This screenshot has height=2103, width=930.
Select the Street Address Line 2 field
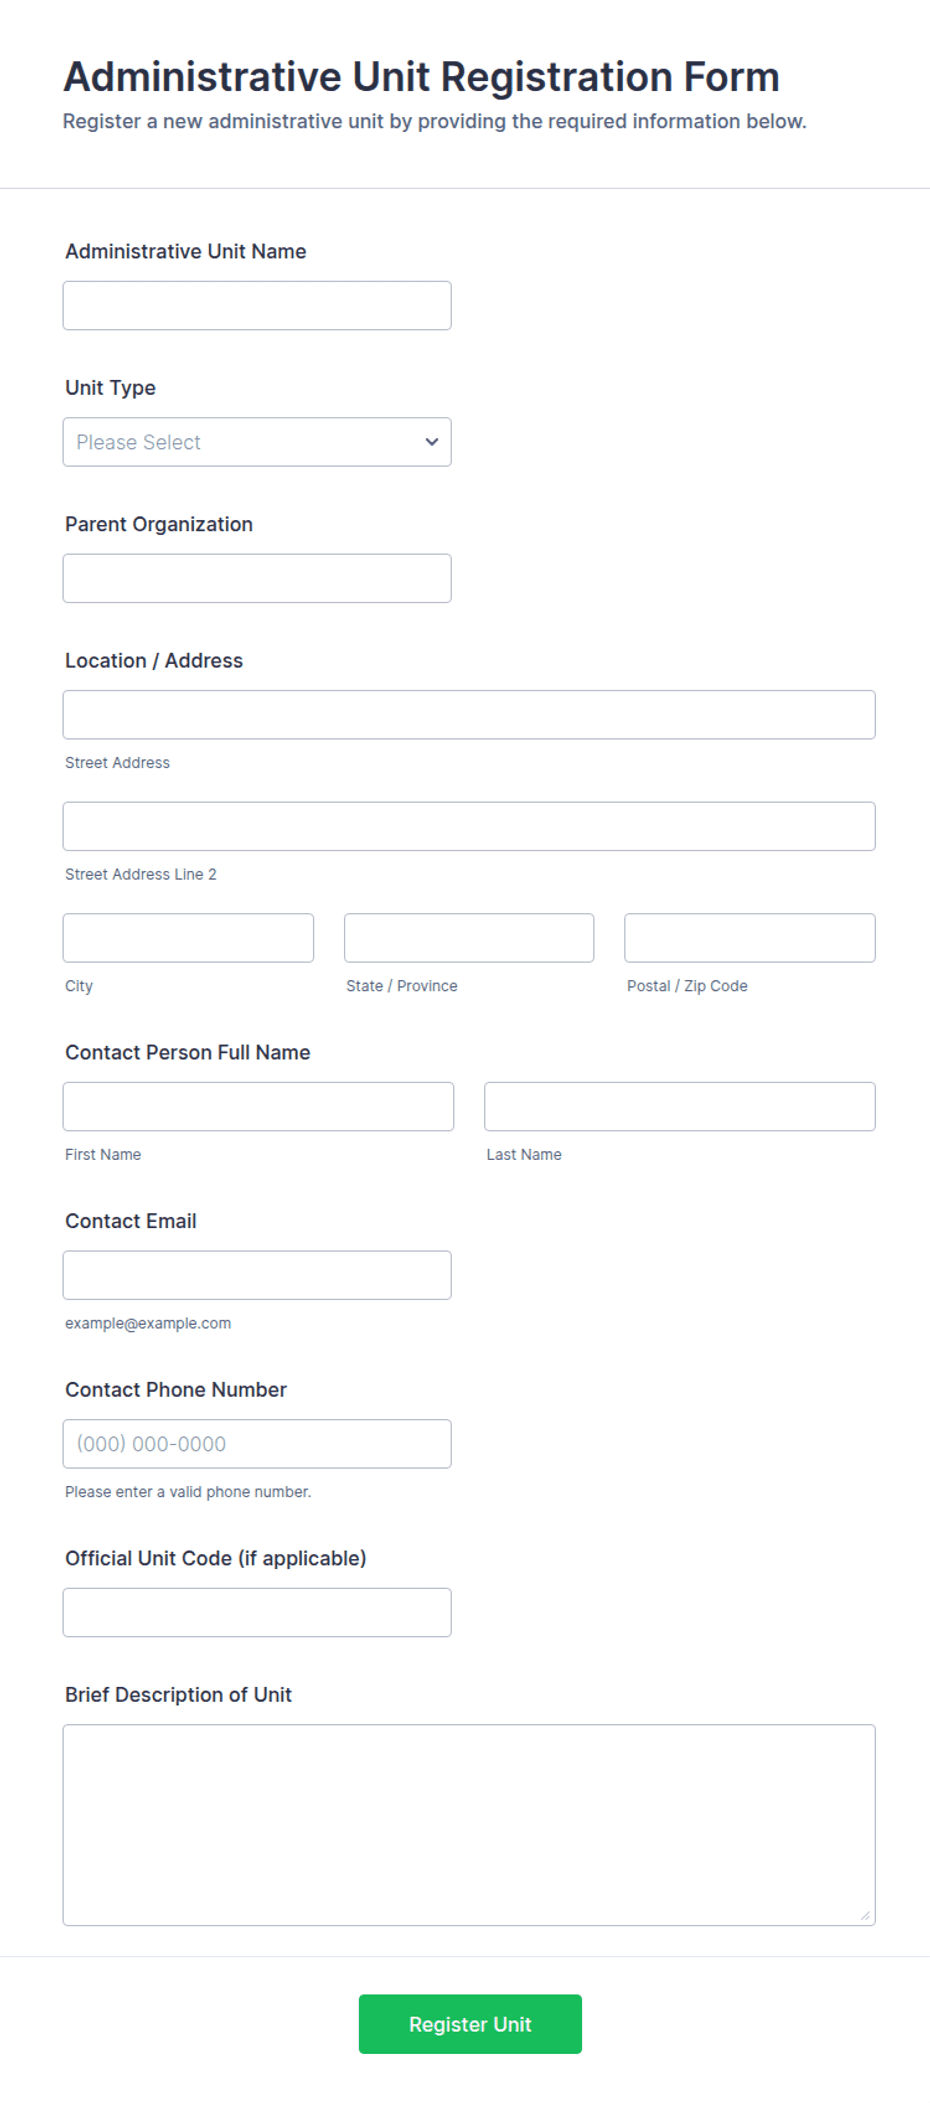pyautogui.click(x=469, y=826)
